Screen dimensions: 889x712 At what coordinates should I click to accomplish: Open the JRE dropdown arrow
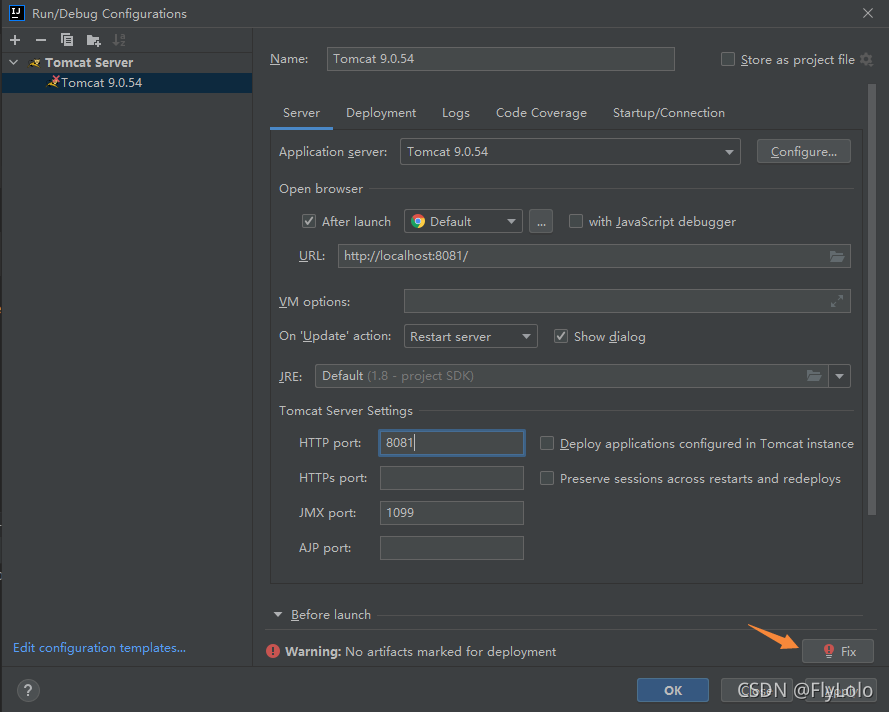tap(839, 376)
